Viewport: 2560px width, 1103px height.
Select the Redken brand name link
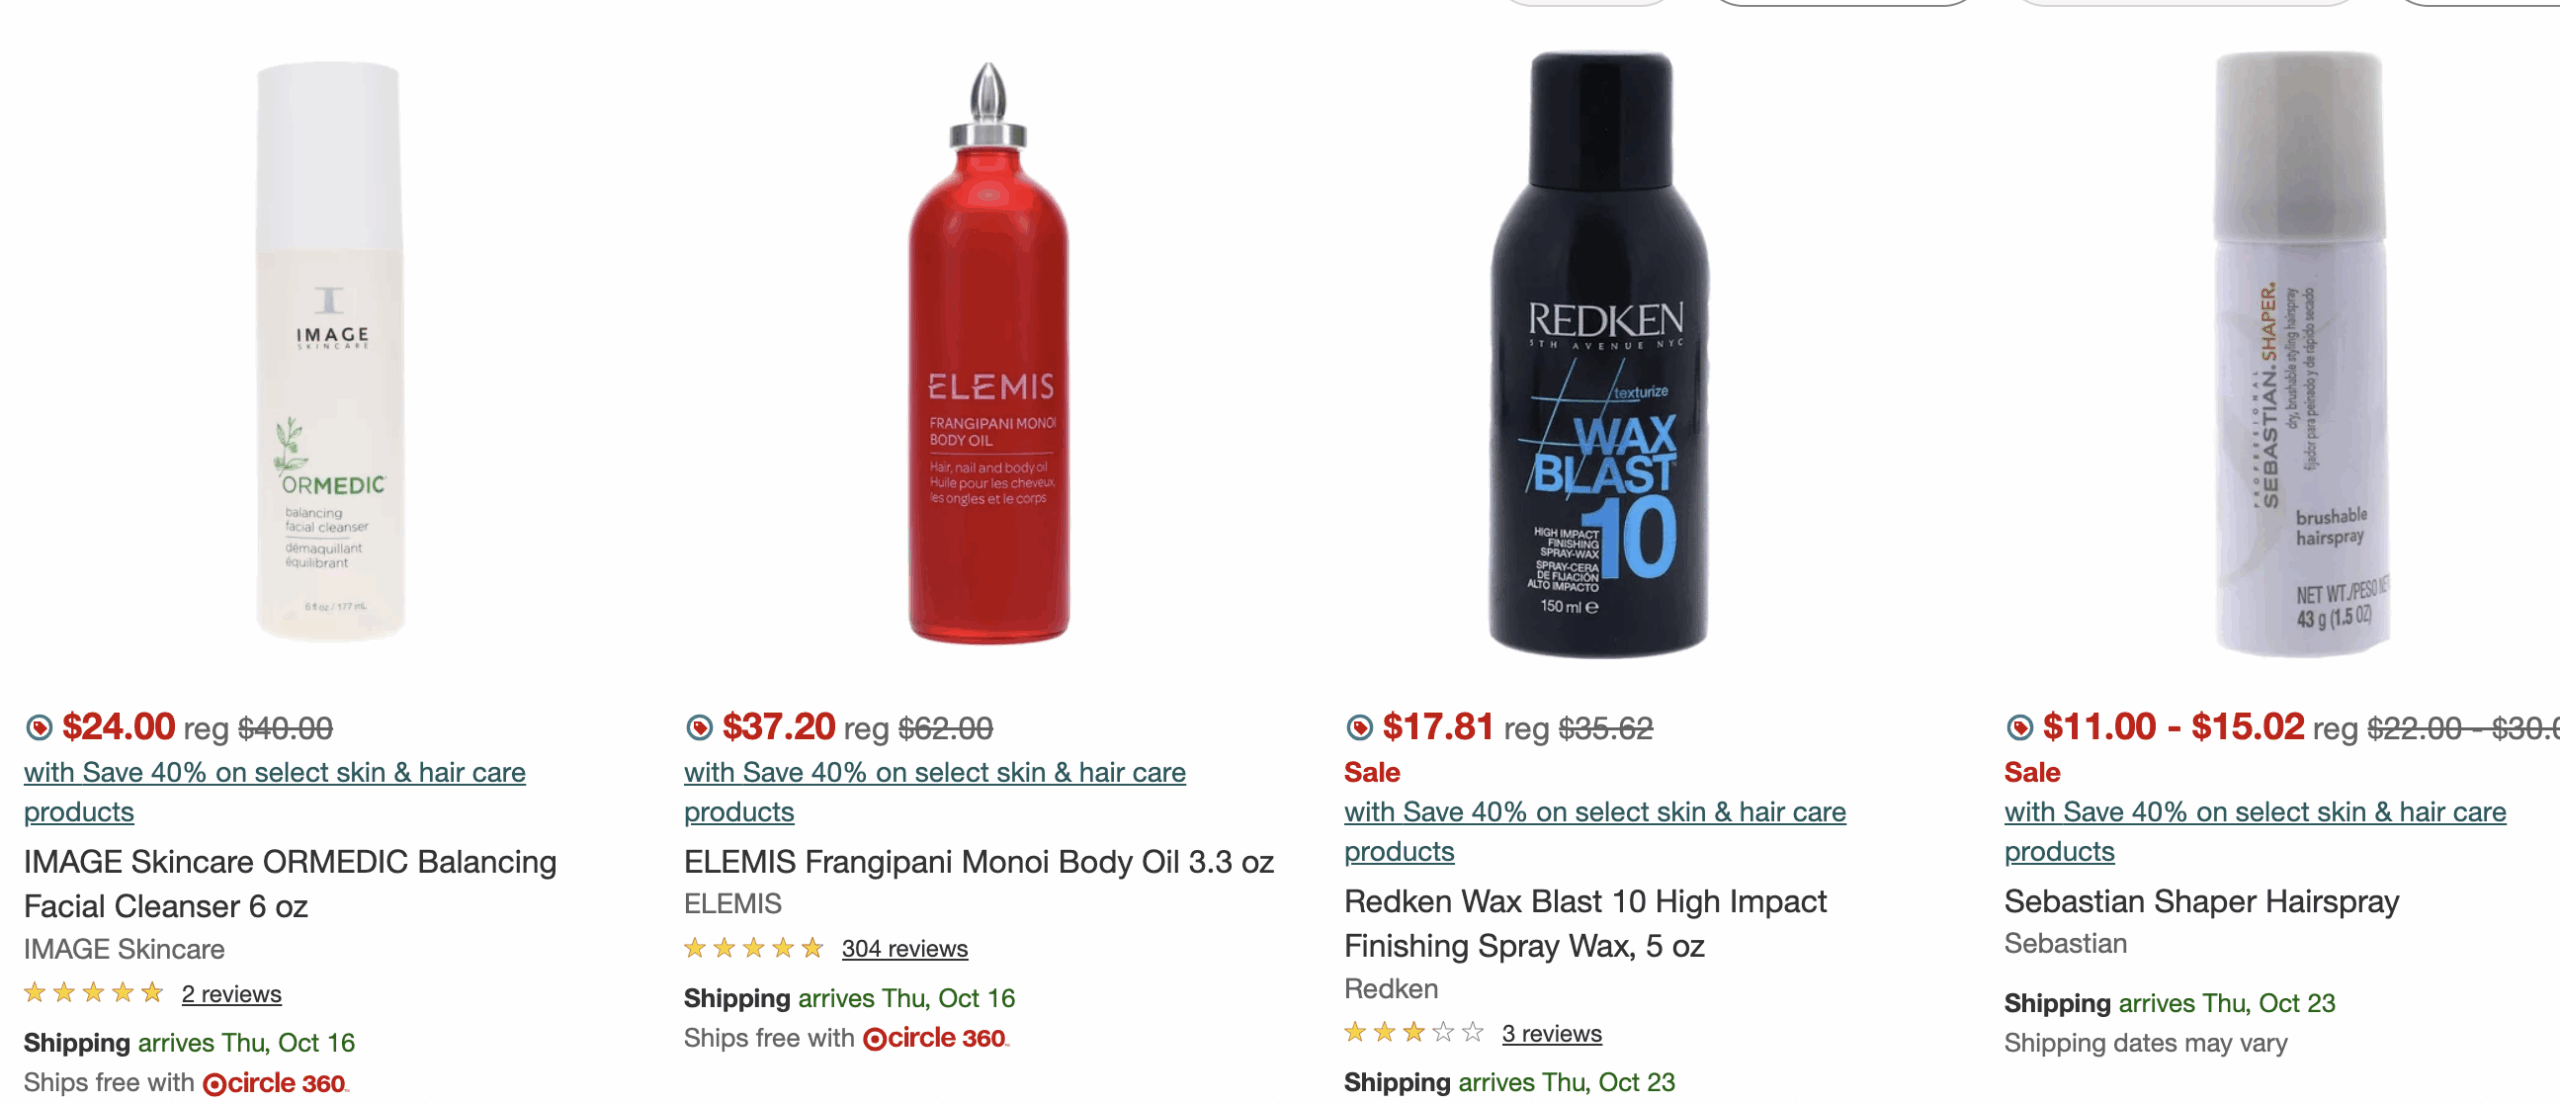pyautogui.click(x=1390, y=988)
